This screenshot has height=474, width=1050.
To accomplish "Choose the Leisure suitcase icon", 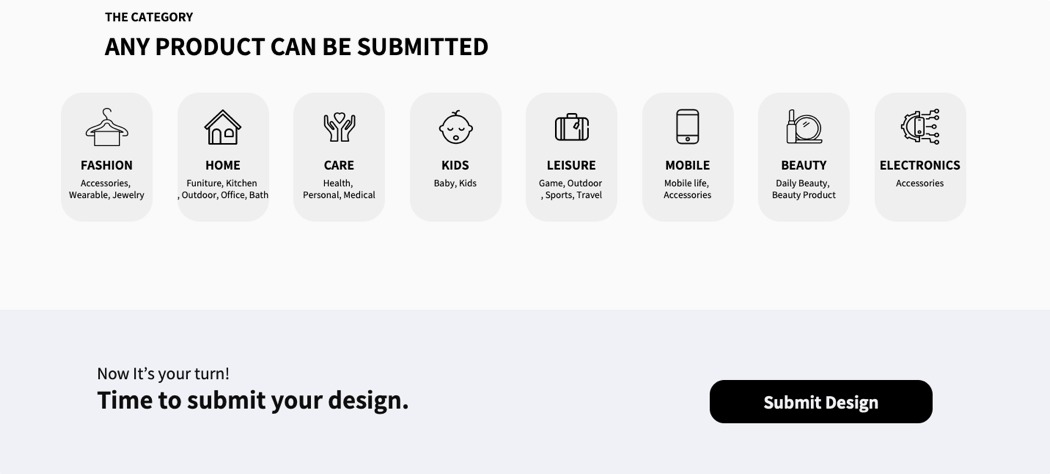I will tap(571, 127).
